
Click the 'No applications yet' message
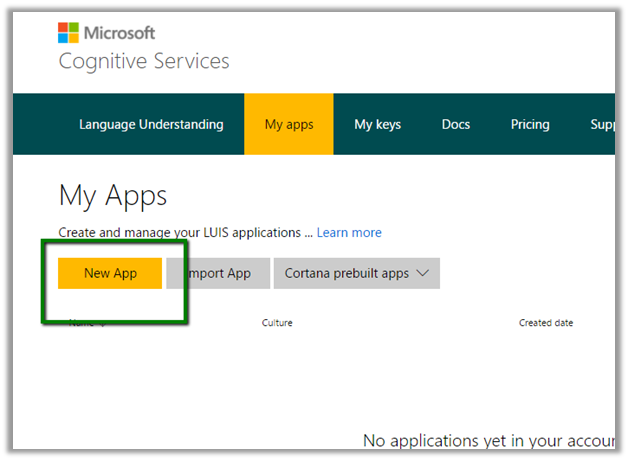[488, 440]
